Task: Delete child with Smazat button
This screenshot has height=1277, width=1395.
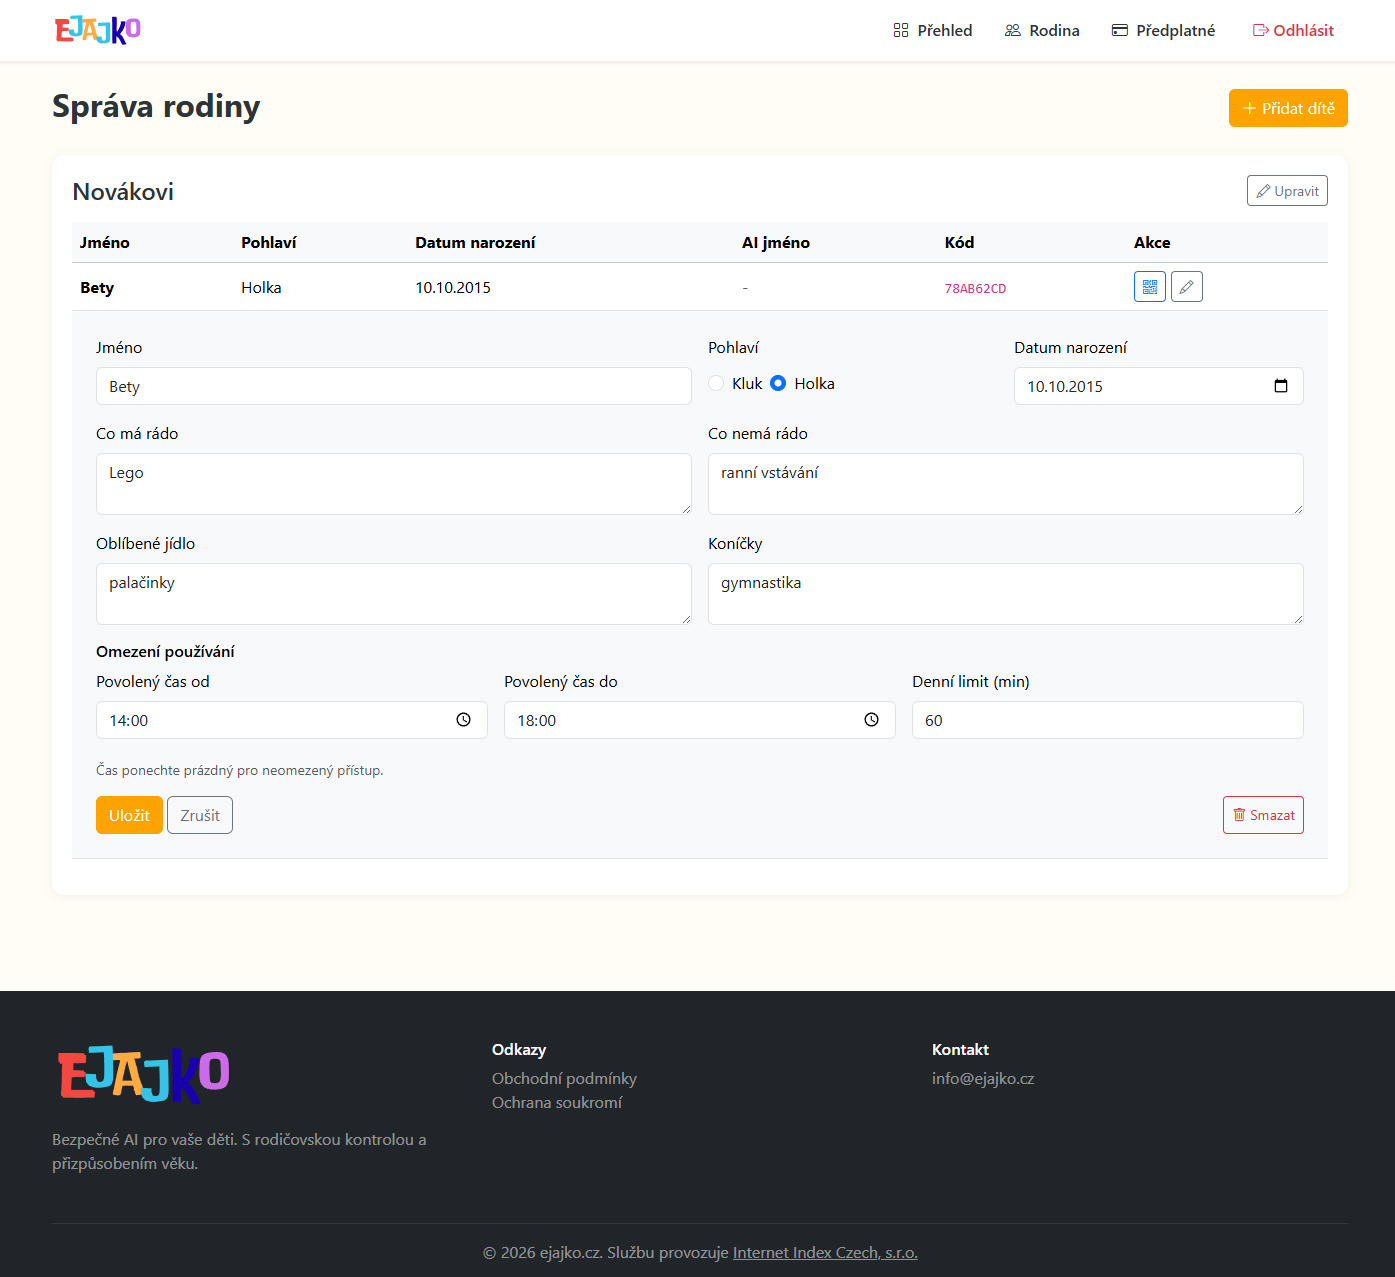Action: [x=1262, y=815]
